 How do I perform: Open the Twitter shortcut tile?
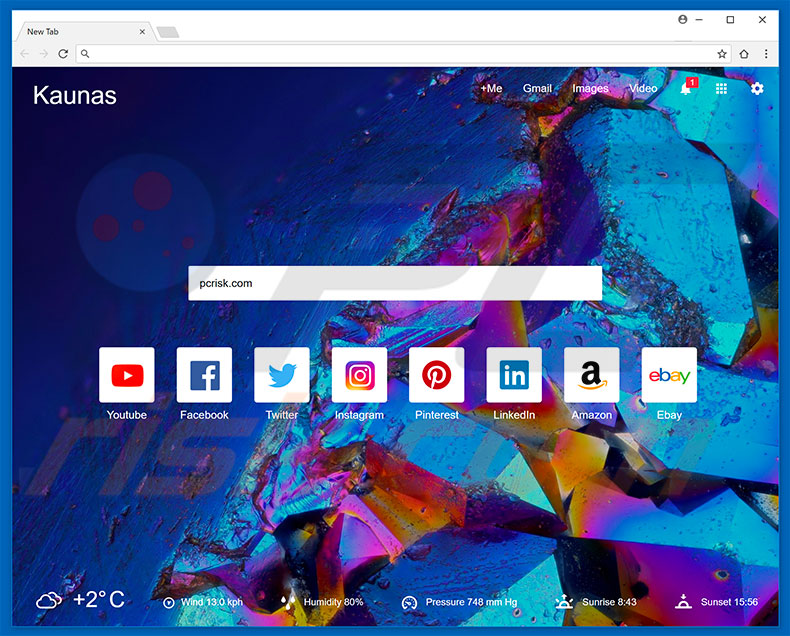point(282,375)
